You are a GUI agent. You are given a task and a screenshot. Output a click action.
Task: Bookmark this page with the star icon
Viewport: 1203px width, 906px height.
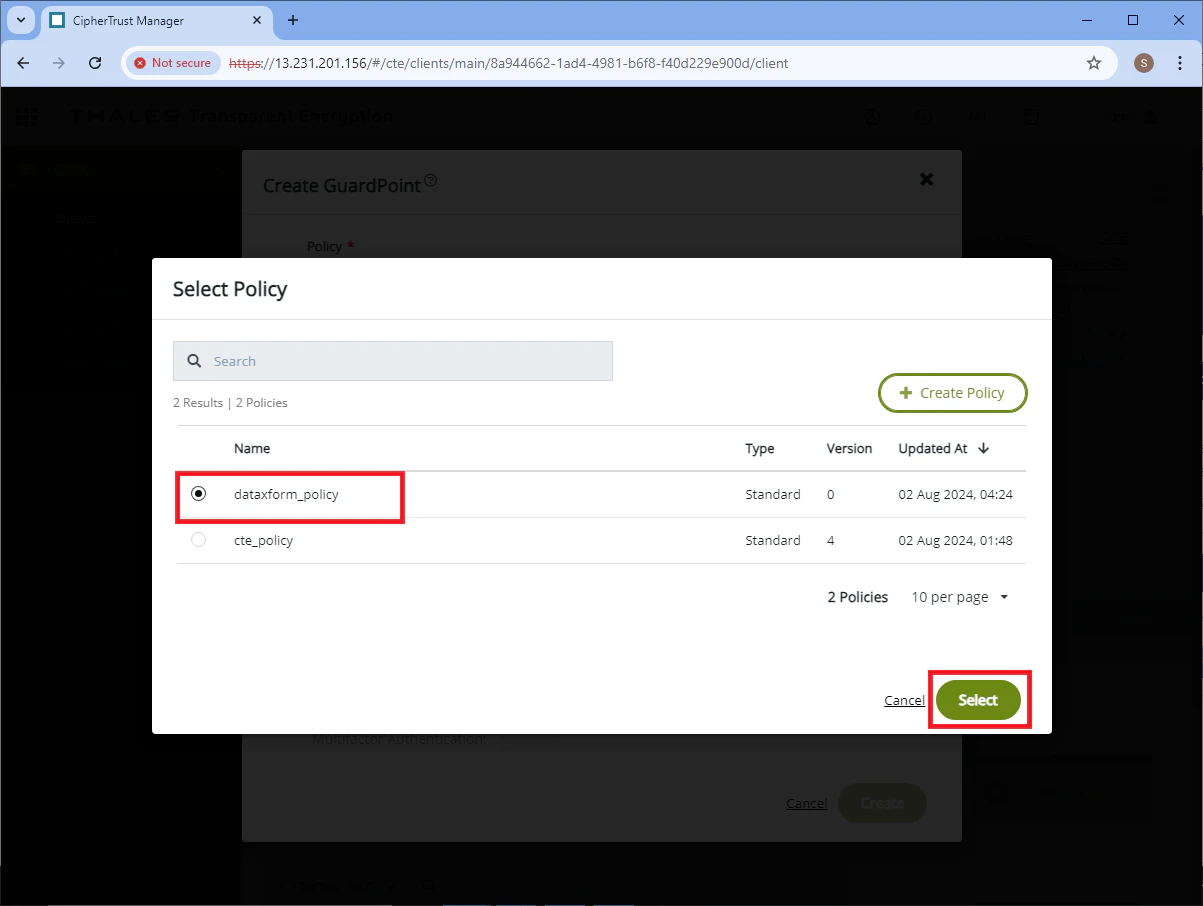1094,63
